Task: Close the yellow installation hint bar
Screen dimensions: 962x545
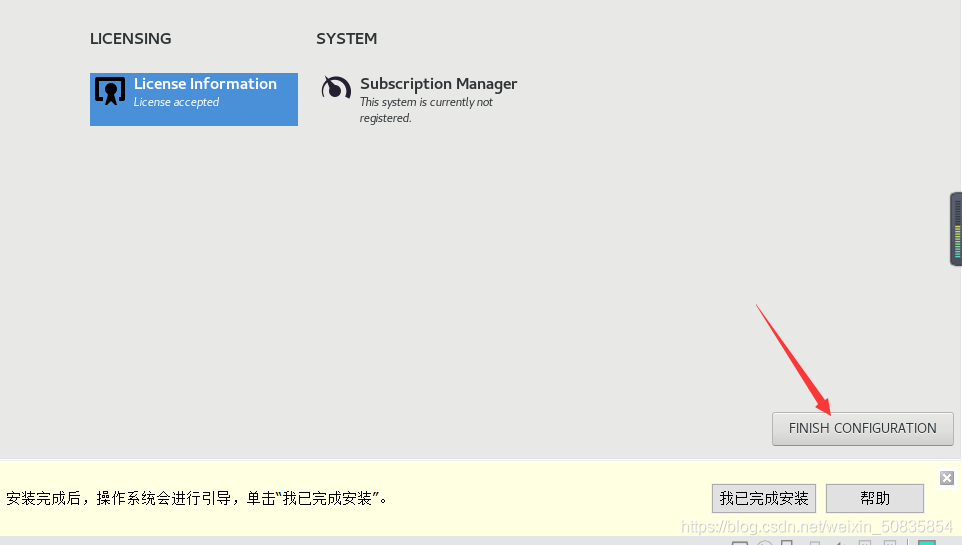Action: click(947, 478)
